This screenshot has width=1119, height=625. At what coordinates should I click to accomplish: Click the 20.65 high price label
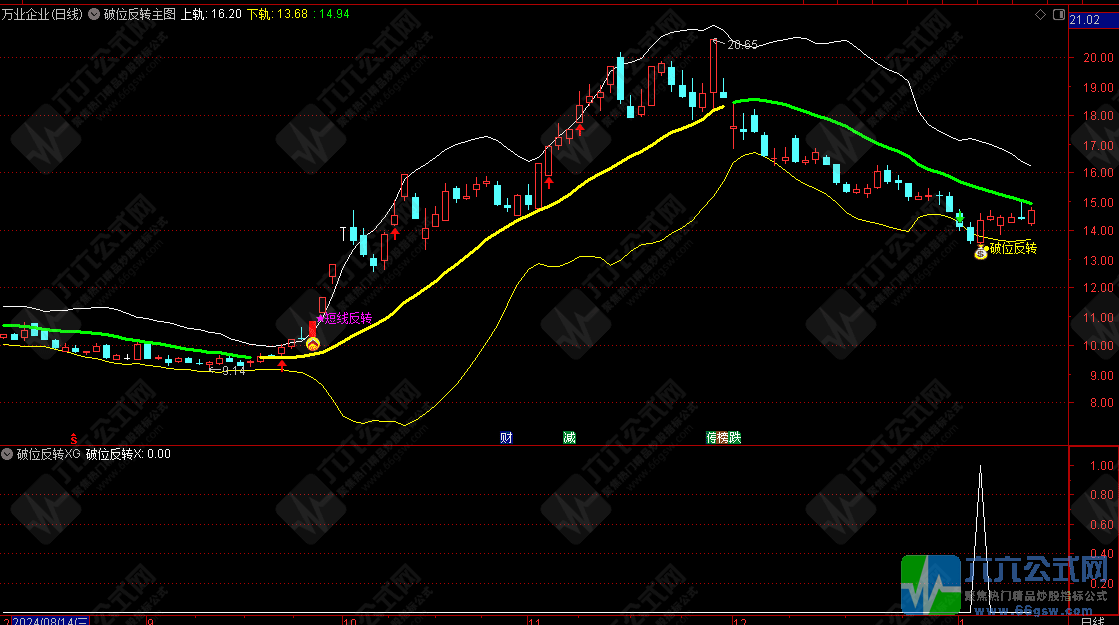742,45
